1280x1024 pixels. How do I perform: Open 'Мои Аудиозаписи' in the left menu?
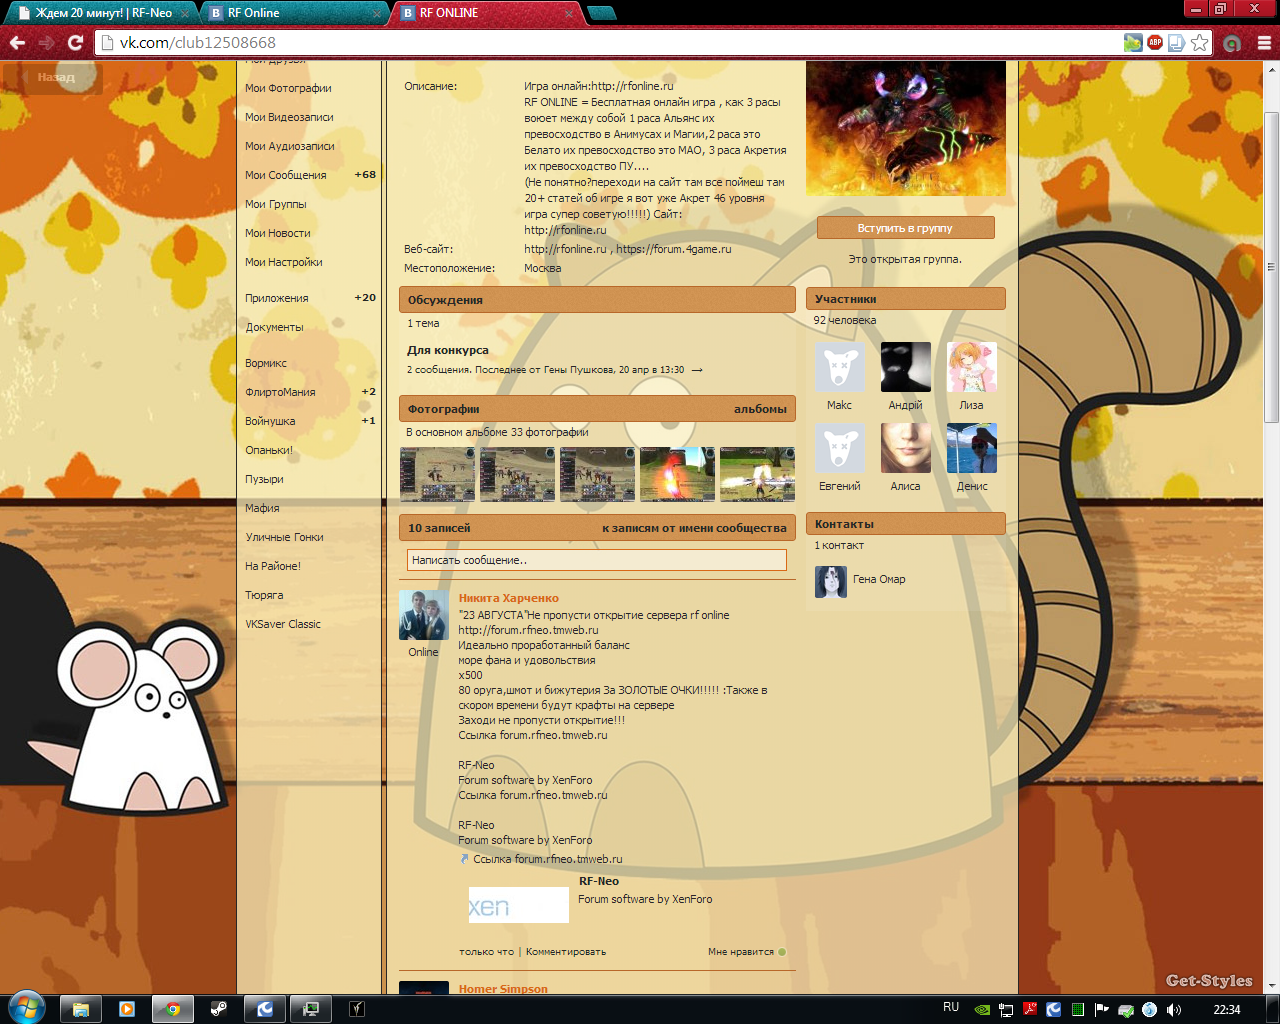290,146
